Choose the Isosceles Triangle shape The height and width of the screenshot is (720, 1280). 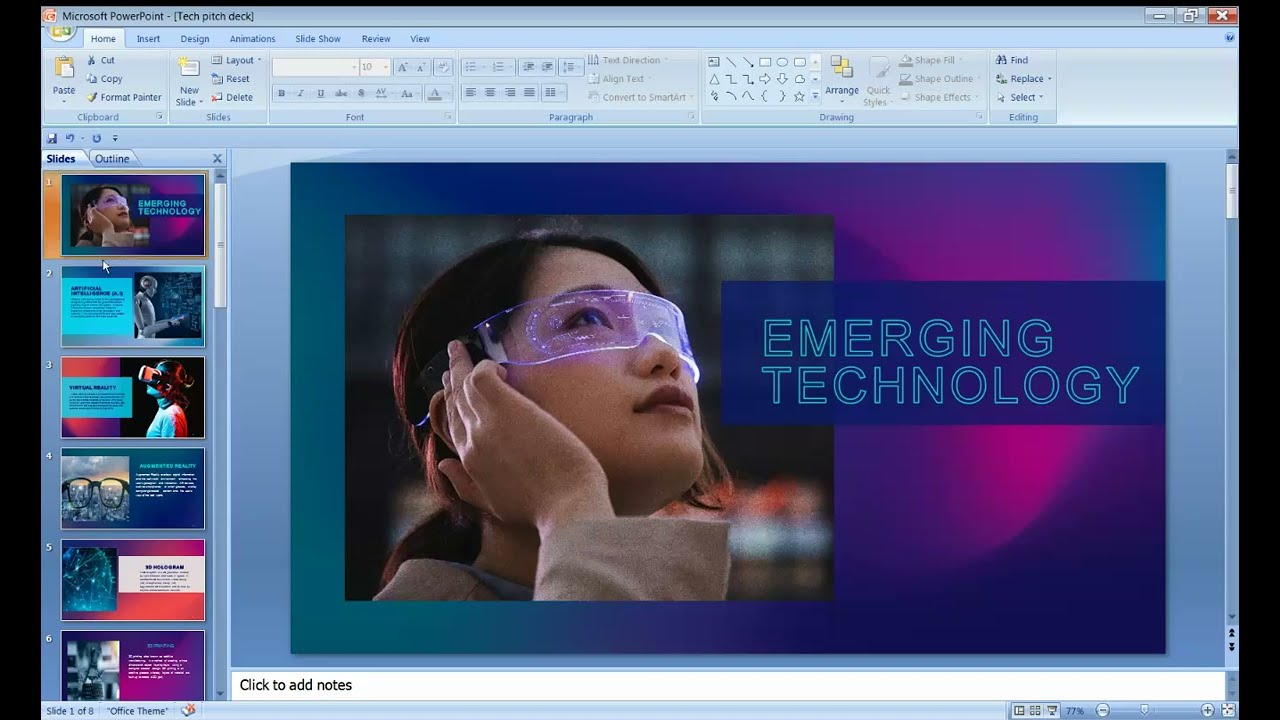(x=714, y=79)
